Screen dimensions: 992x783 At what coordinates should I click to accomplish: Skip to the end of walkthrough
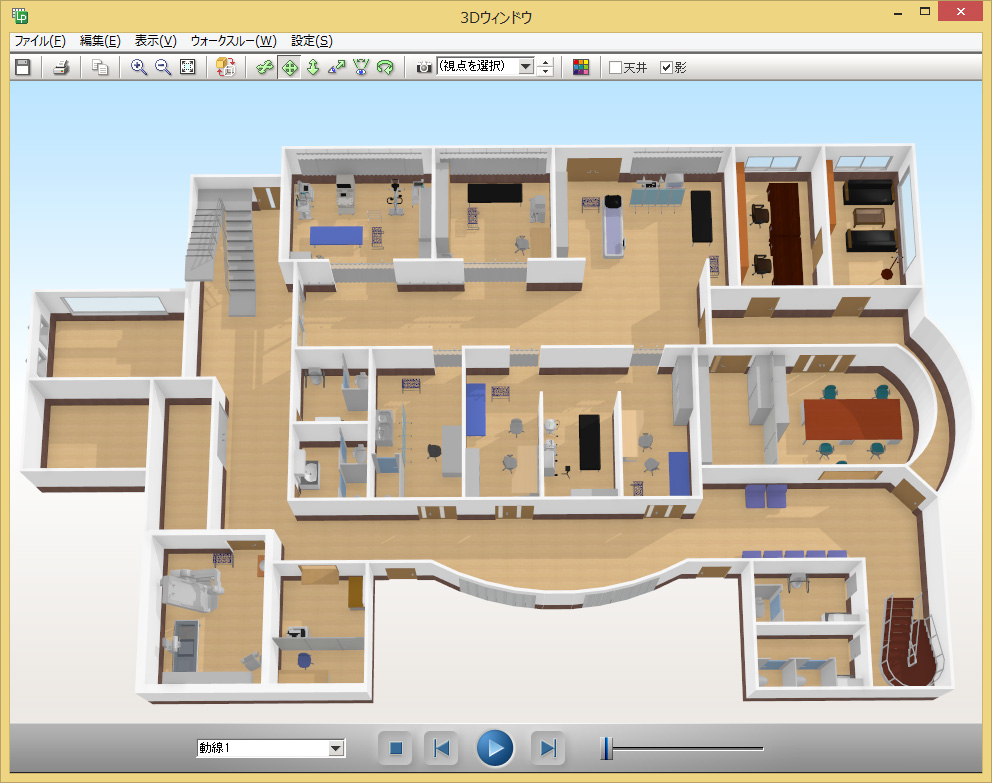(547, 748)
